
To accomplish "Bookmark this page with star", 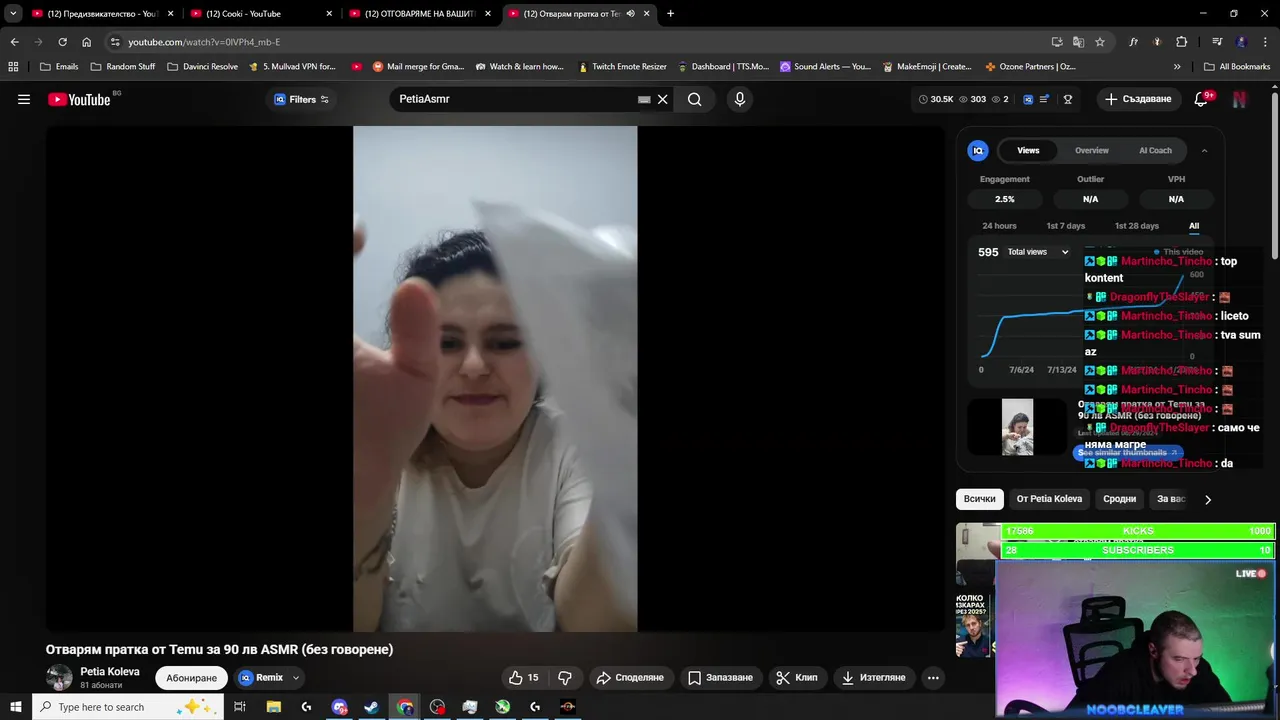I will 1100,42.
